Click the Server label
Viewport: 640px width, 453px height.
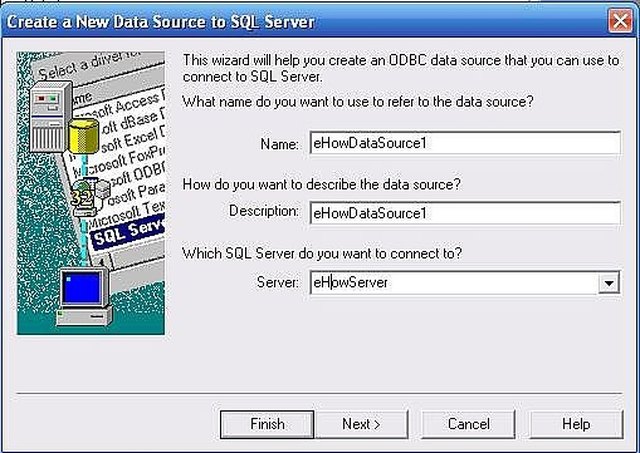278,282
